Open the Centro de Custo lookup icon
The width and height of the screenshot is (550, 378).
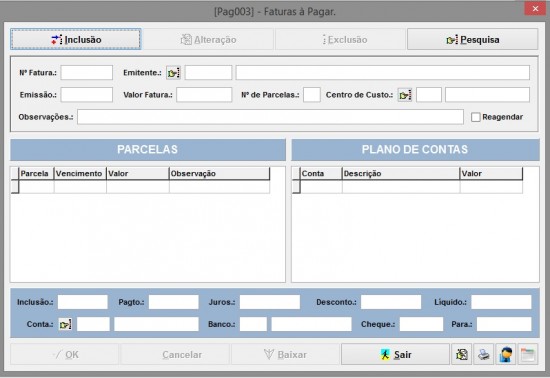point(405,95)
